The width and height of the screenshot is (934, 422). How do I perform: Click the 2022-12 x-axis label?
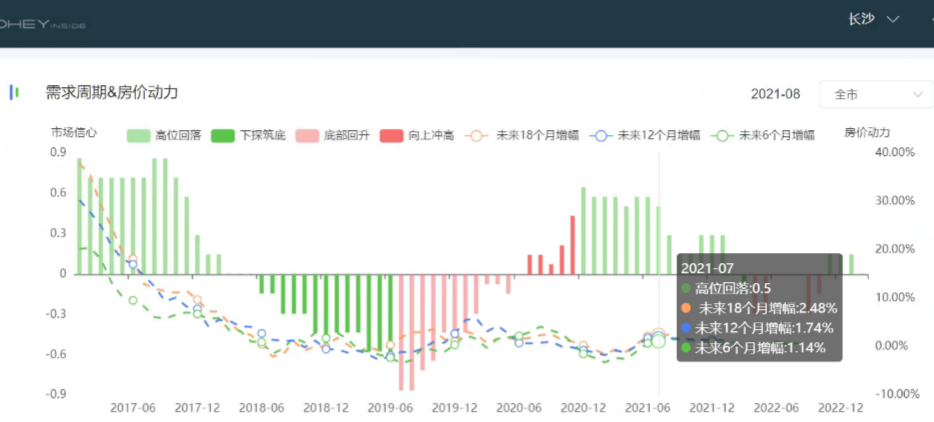(x=841, y=408)
